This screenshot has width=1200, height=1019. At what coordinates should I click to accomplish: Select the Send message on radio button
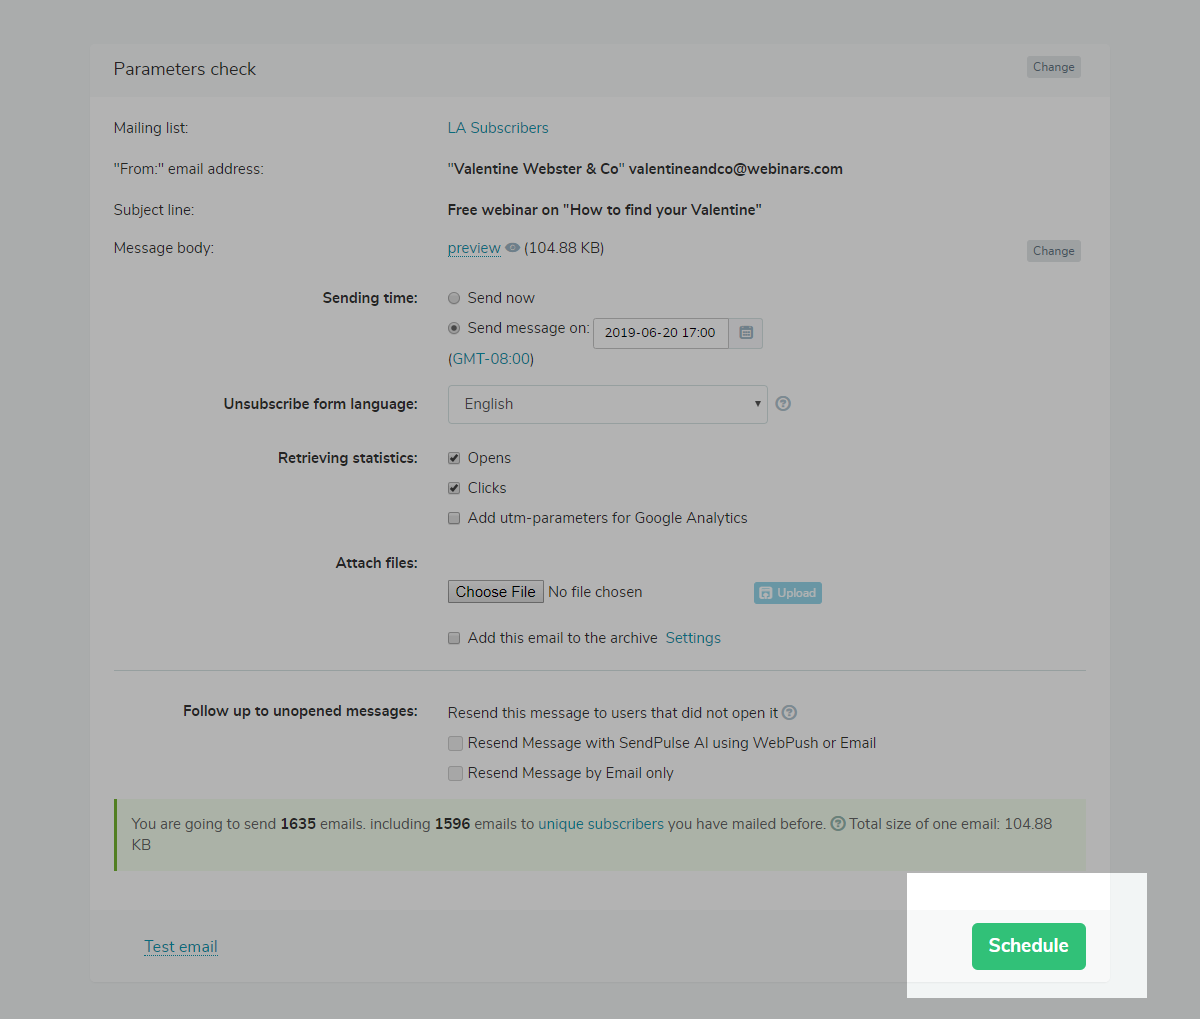[454, 328]
